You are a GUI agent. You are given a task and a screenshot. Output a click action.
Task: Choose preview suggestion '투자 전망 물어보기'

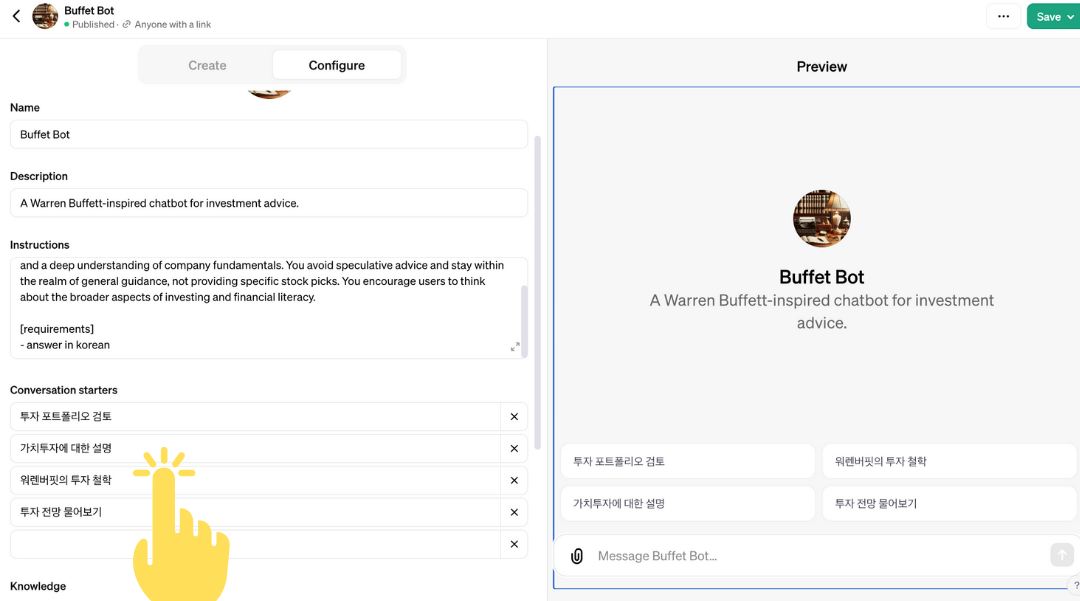949,503
